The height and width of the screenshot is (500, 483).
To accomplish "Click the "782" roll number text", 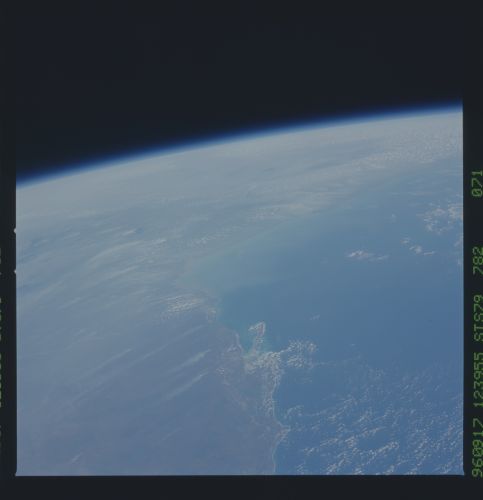I will pos(477,260).
